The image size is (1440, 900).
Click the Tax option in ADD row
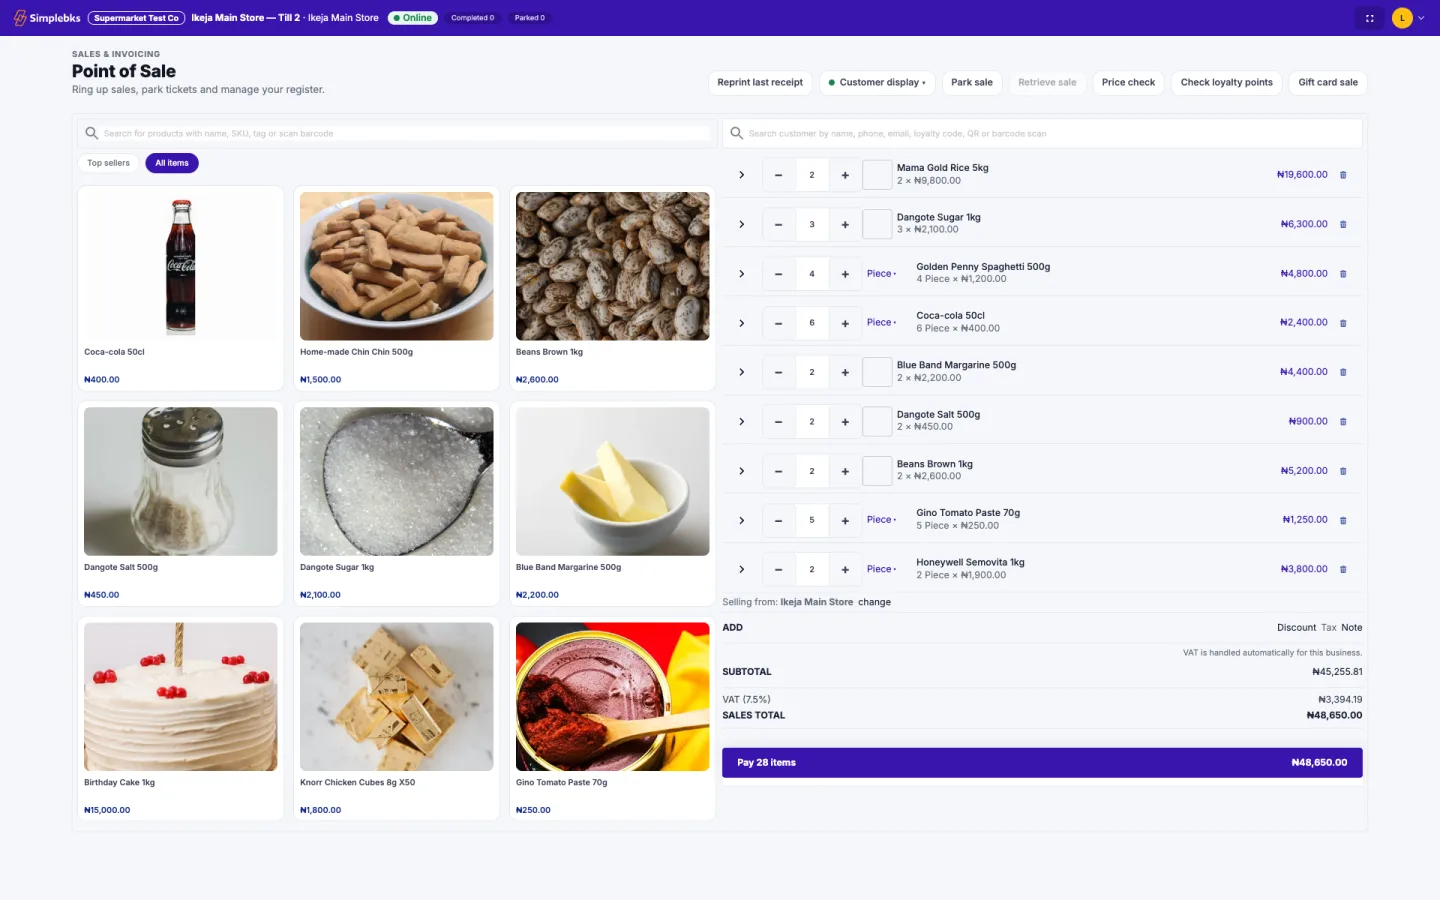[1329, 628]
